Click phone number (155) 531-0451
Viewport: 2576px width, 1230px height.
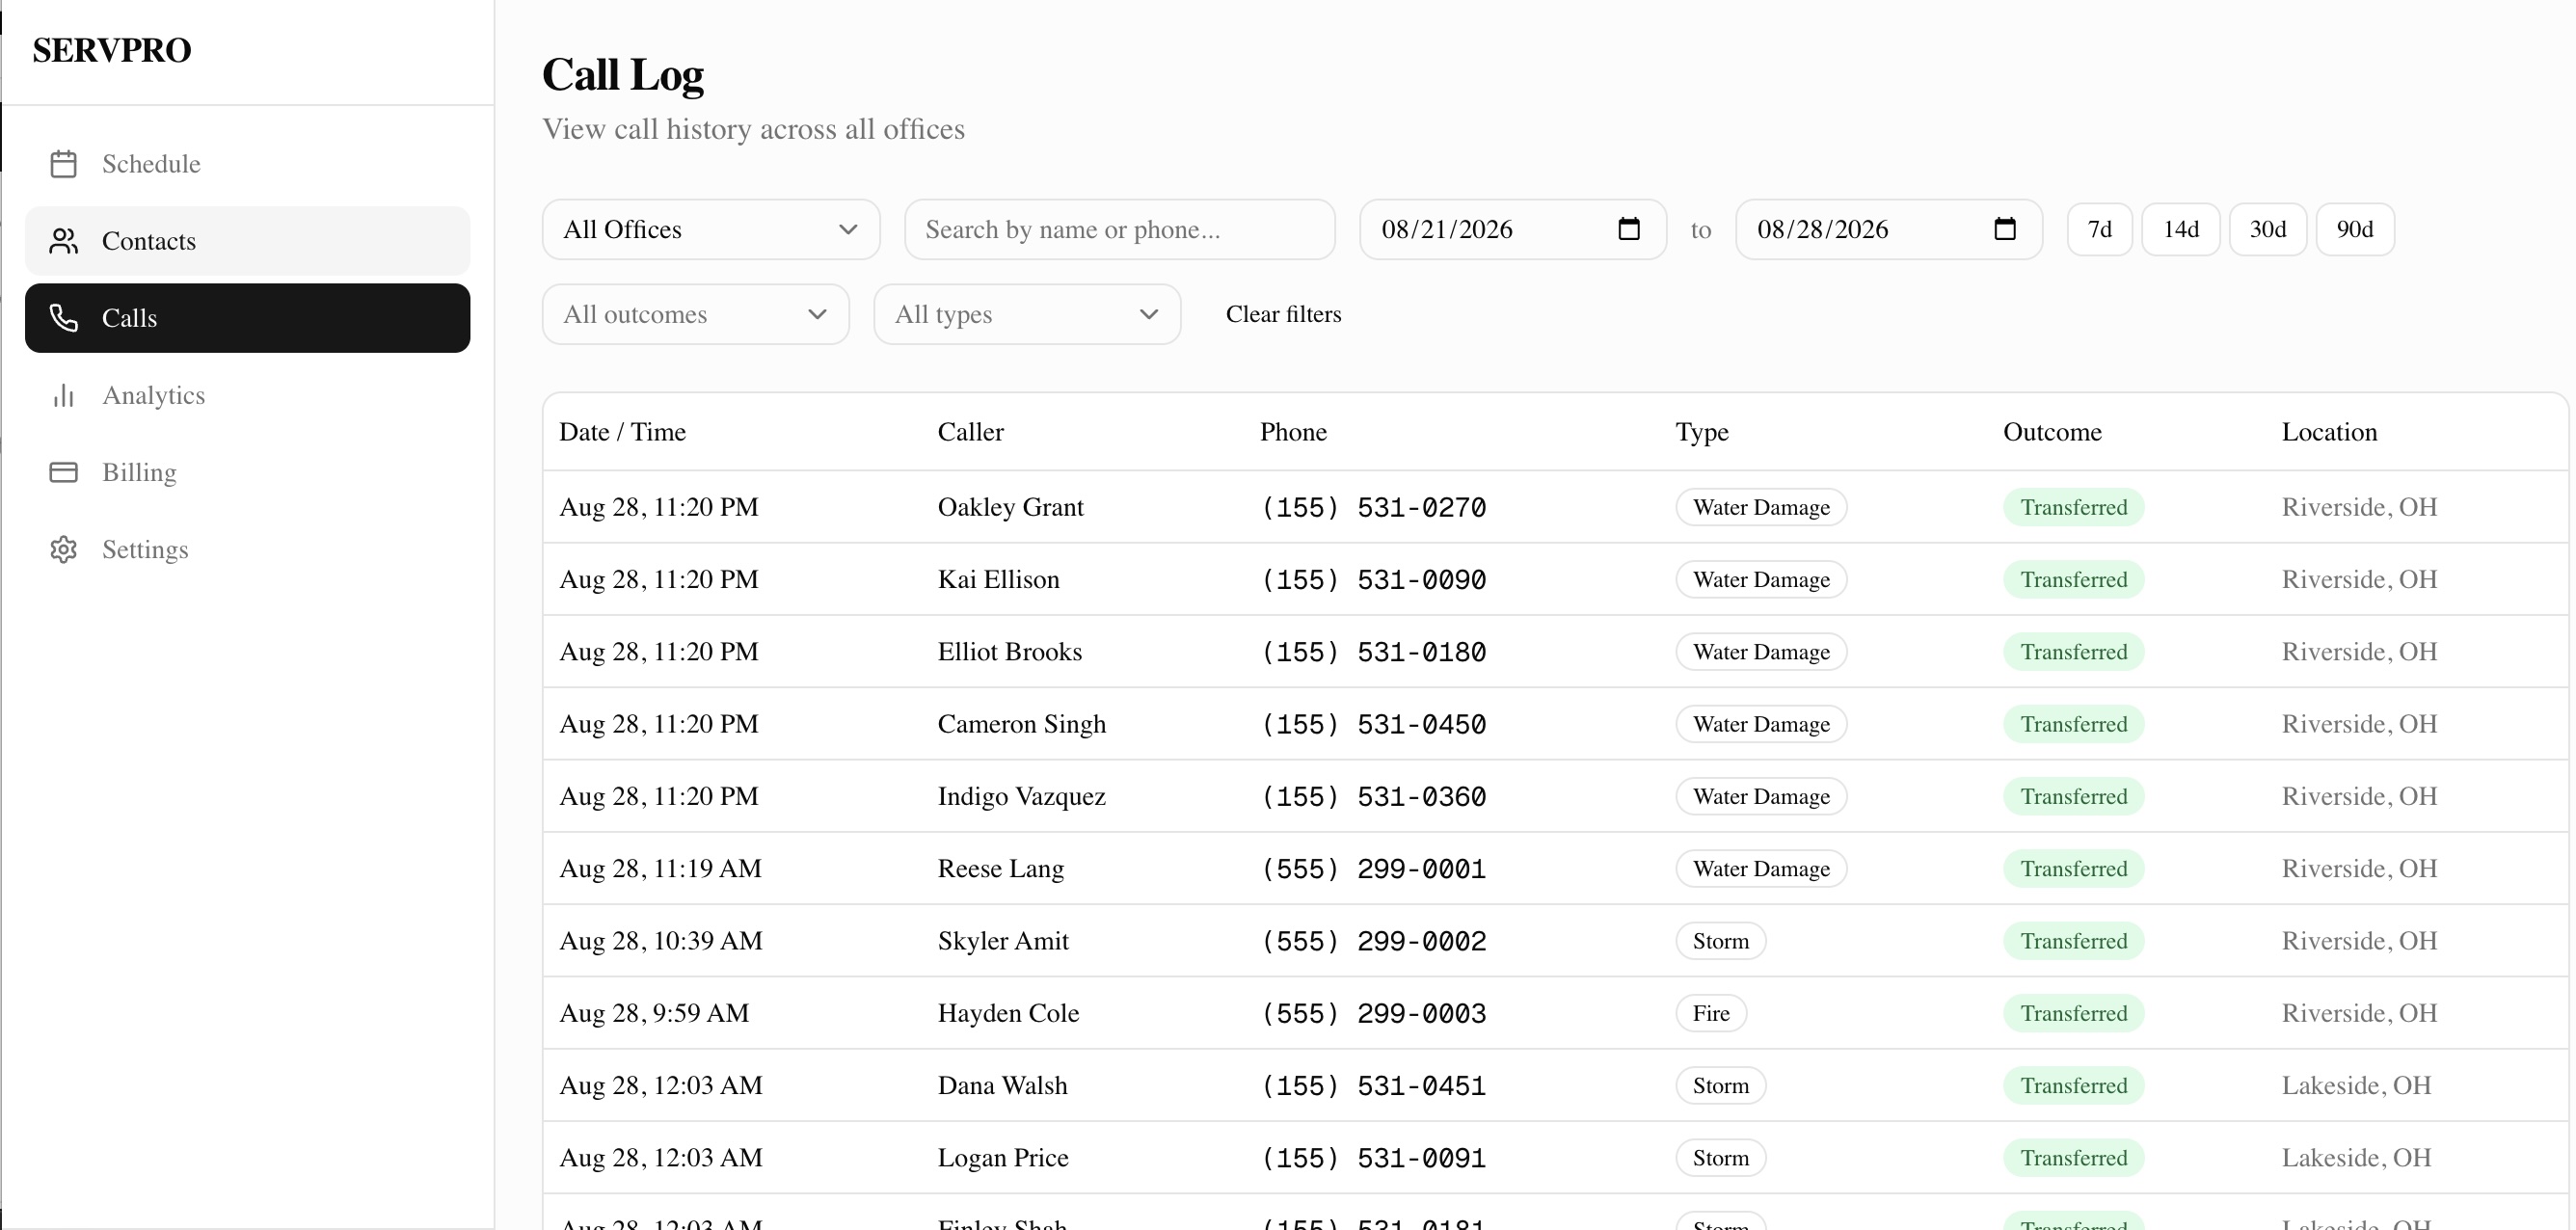coord(1373,1085)
